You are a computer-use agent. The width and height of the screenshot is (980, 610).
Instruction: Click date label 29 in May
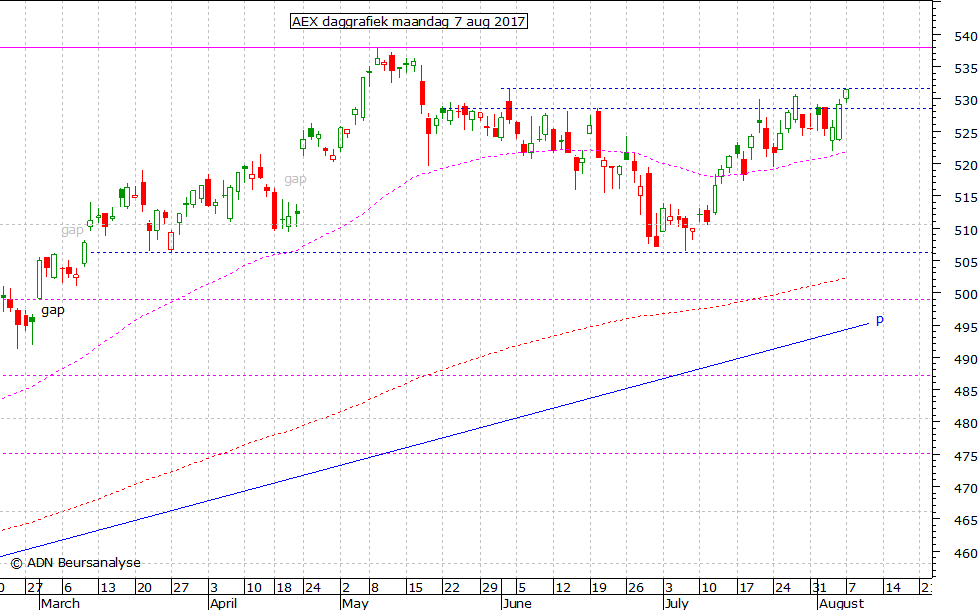tap(489, 588)
